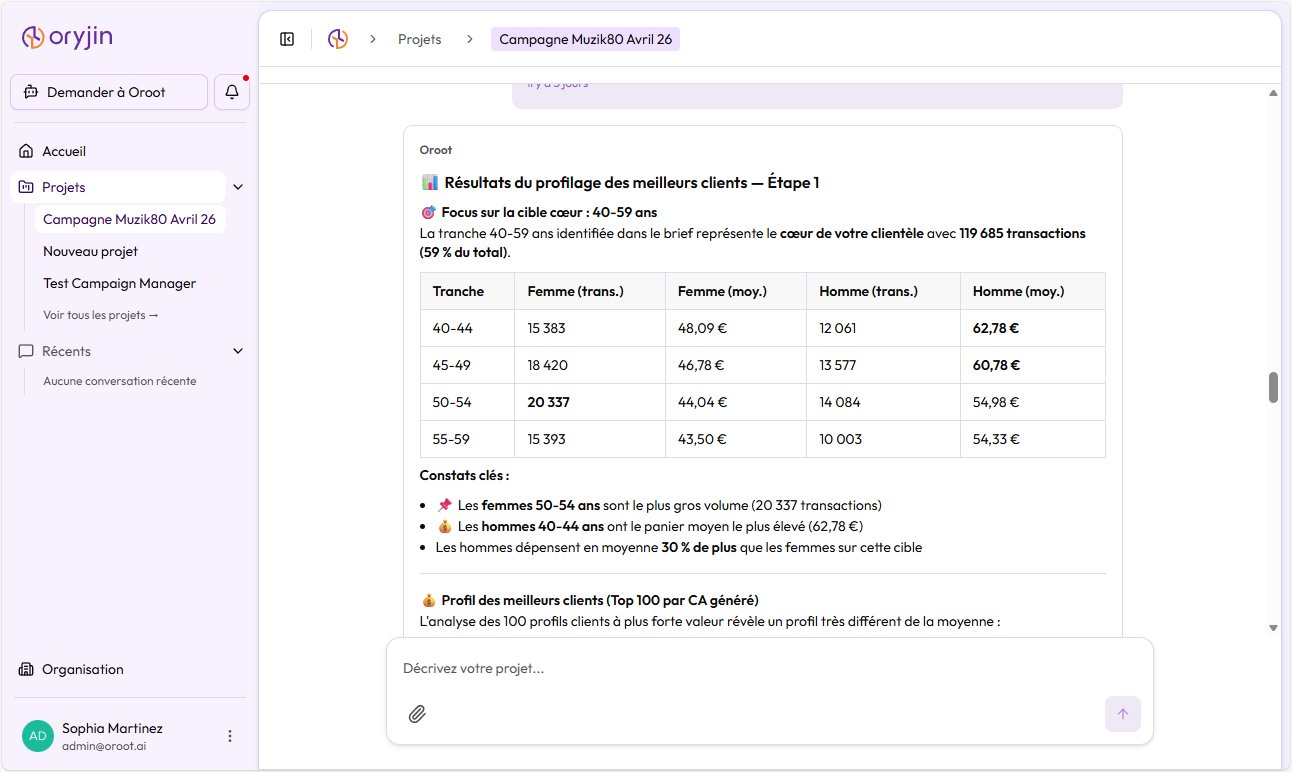This screenshot has width=1292, height=772.
Task: Toggle the sidebar panel icon
Action: tap(287, 39)
